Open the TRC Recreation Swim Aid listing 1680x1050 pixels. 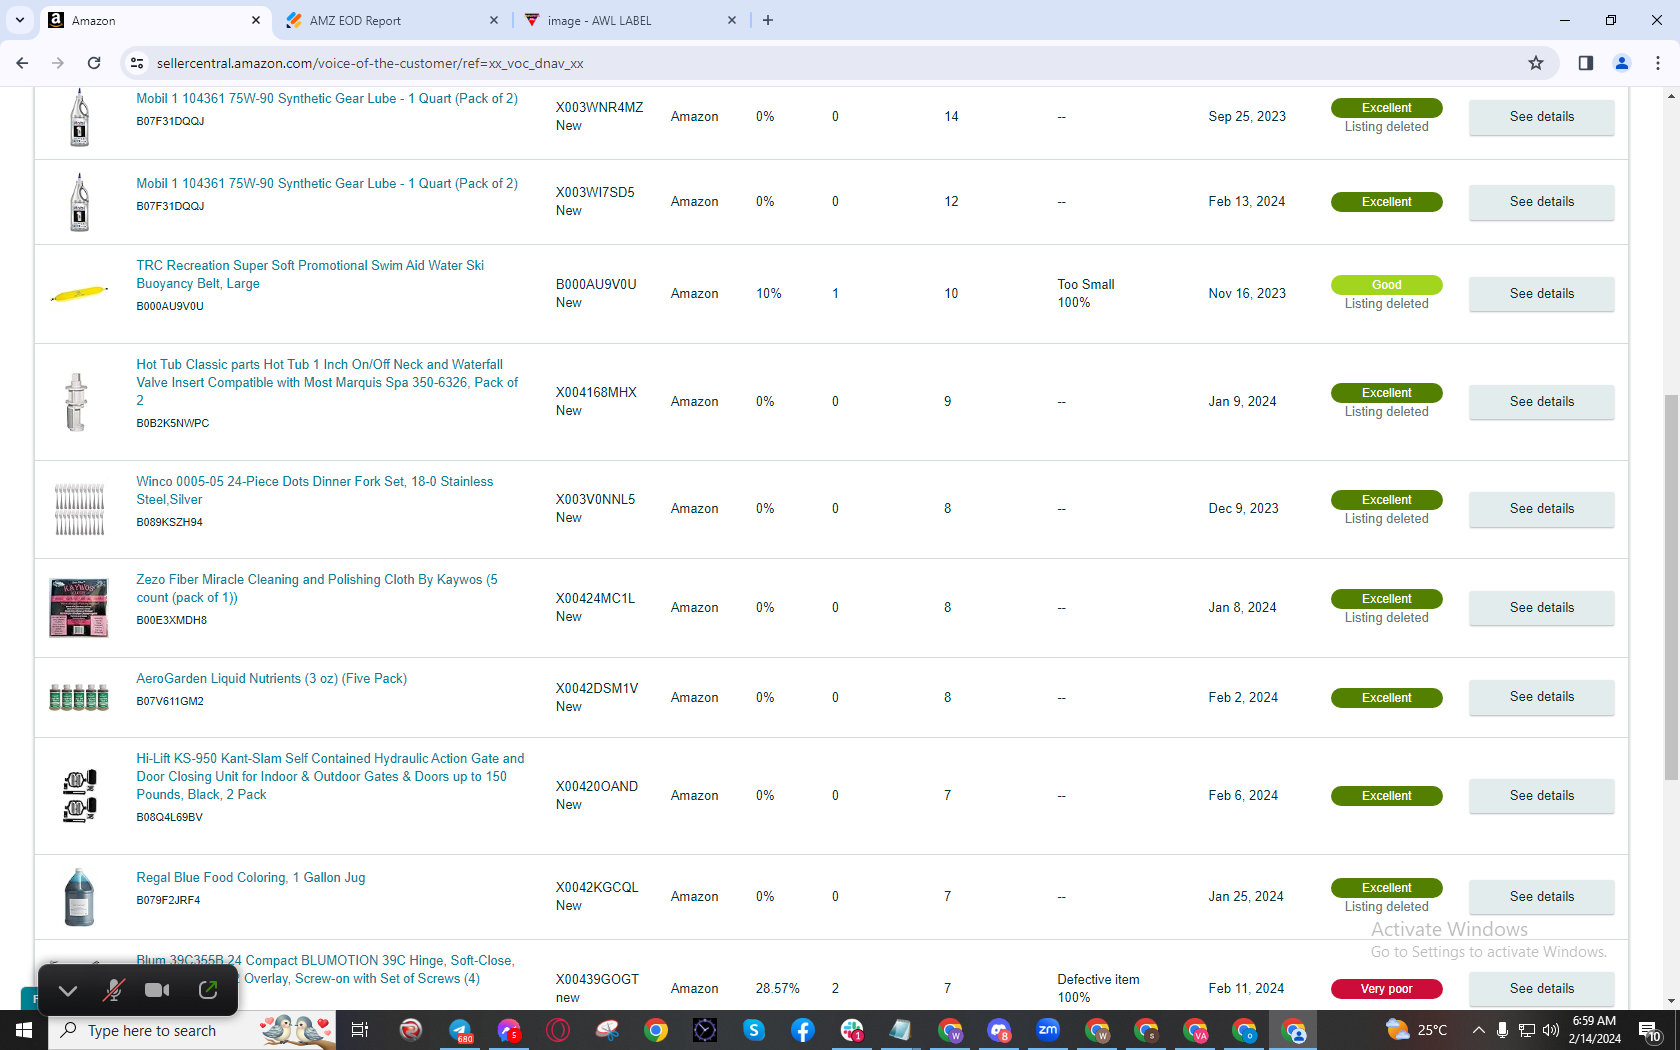coord(310,274)
